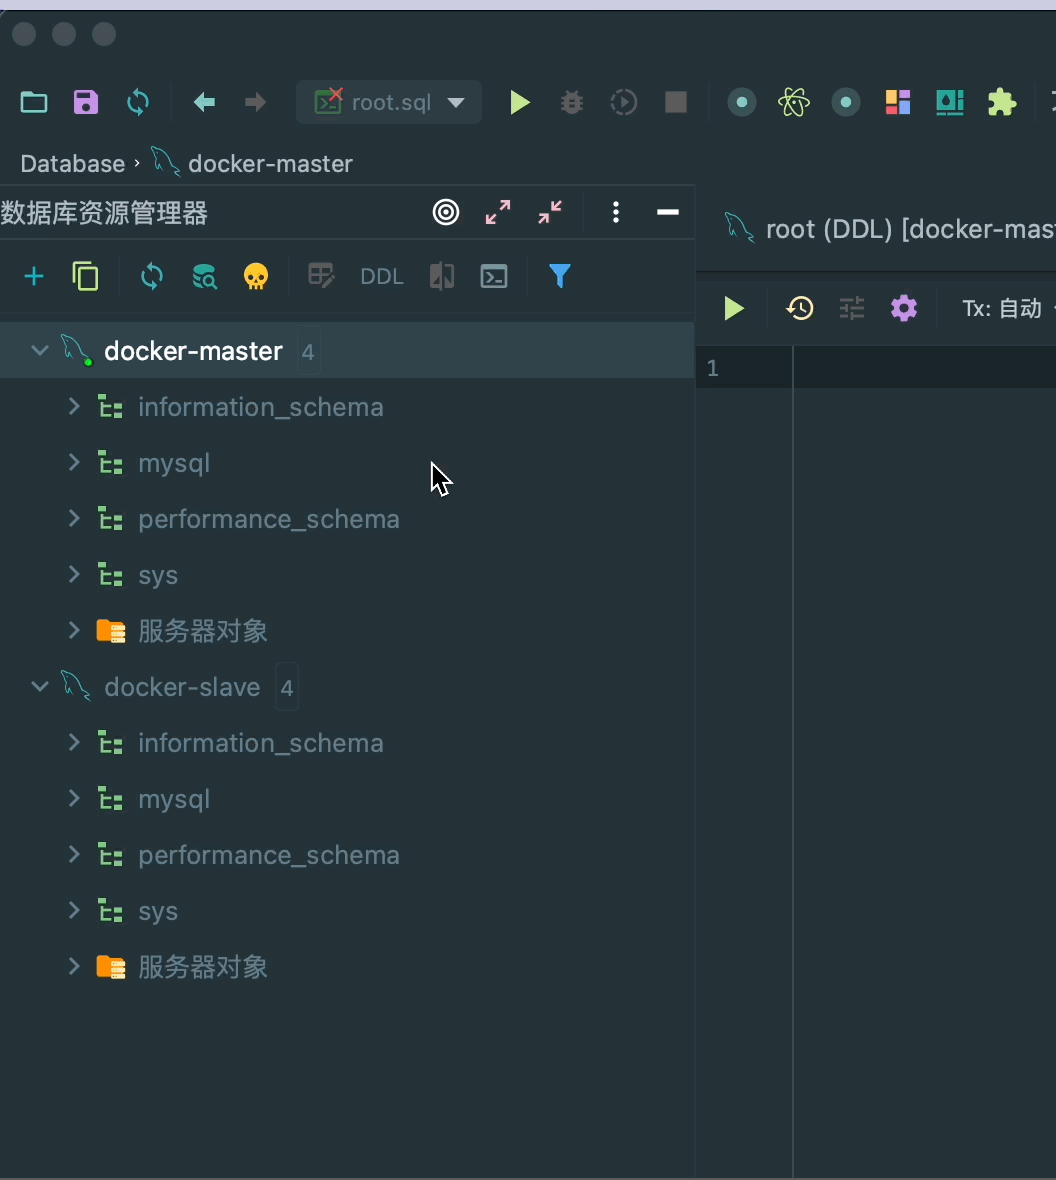Toggle the DDL view button
This screenshot has height=1180, width=1056.
(x=382, y=277)
